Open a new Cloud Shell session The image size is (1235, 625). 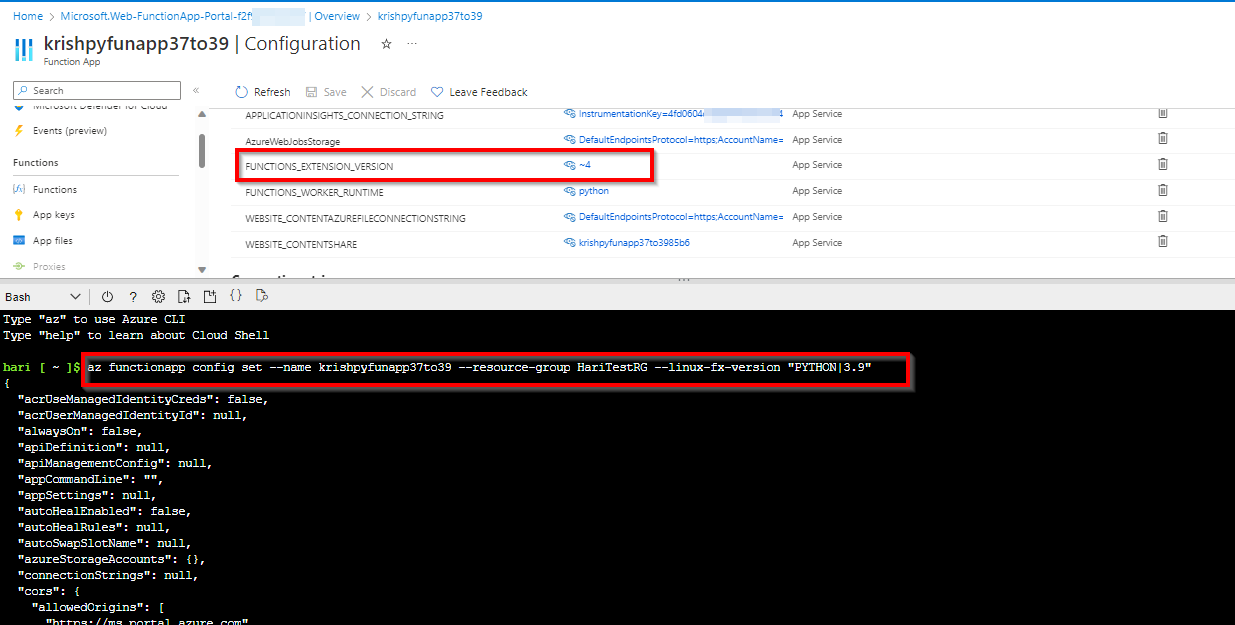pyautogui.click(x=210, y=297)
